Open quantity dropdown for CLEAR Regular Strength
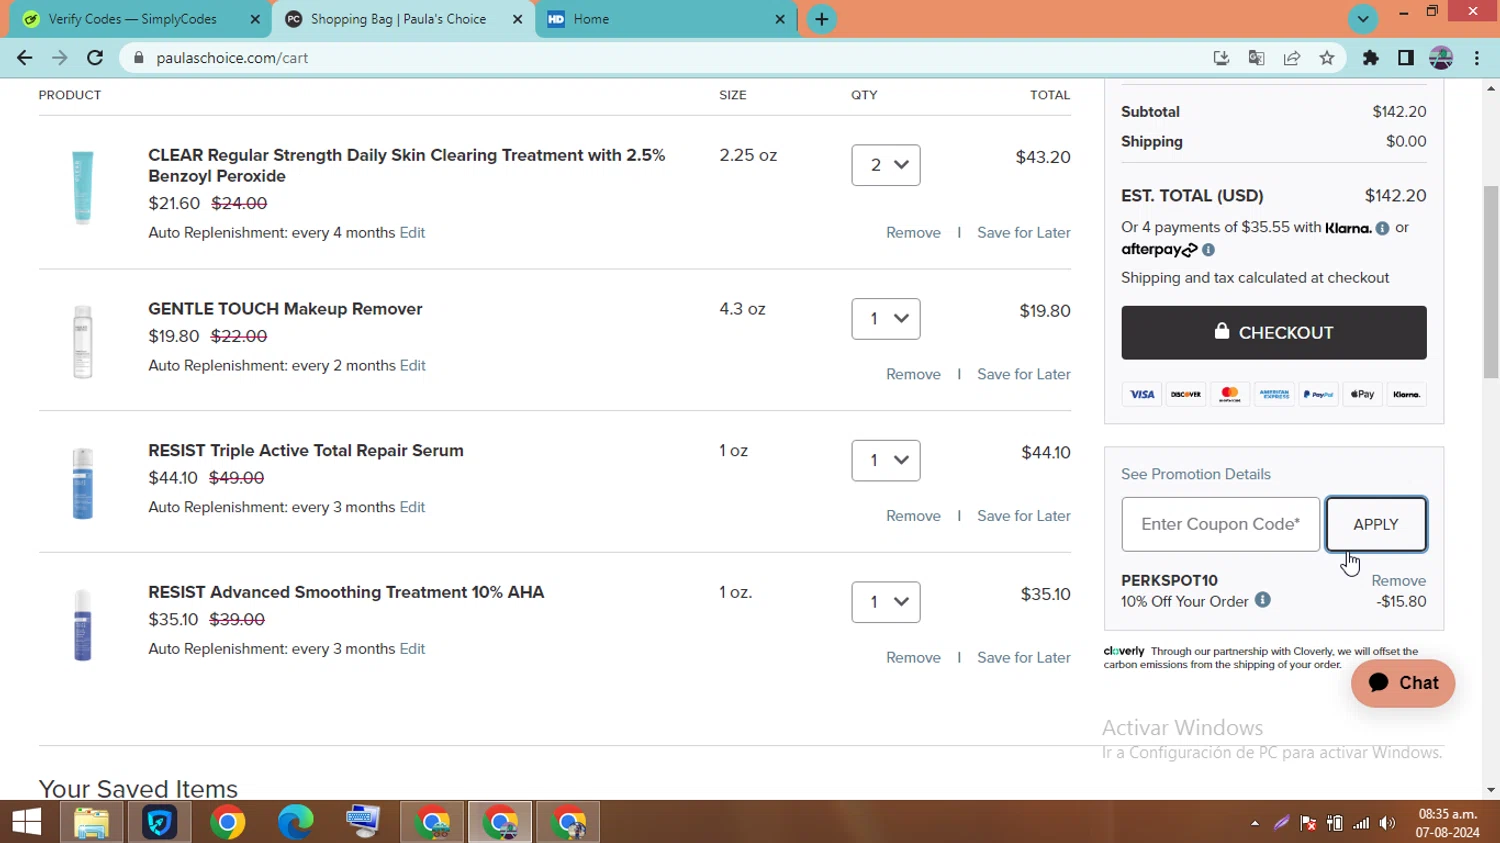This screenshot has width=1500, height=843. [x=886, y=165]
